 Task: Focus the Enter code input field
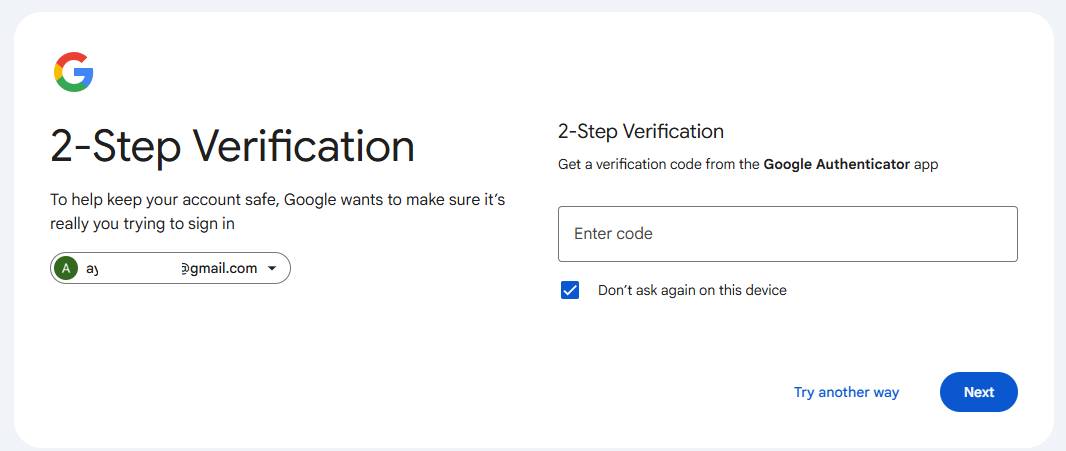[787, 234]
